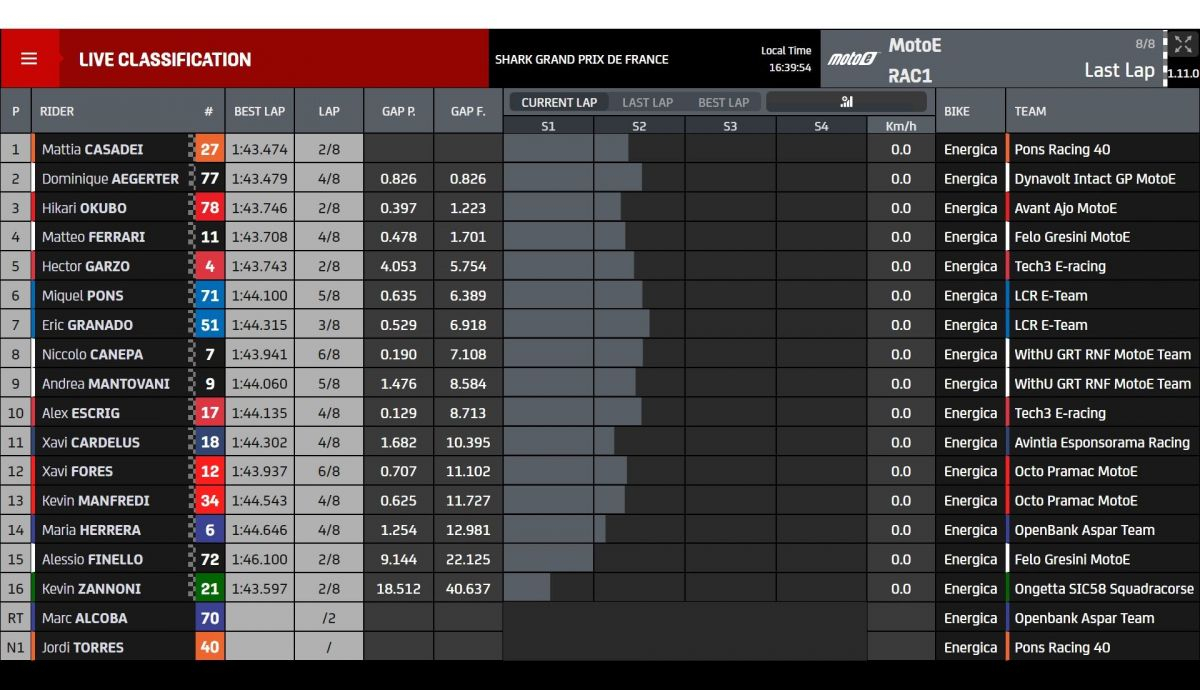1200x690 pixels.
Task: Select rider Xavi CARDELUS
Action: click(91, 442)
